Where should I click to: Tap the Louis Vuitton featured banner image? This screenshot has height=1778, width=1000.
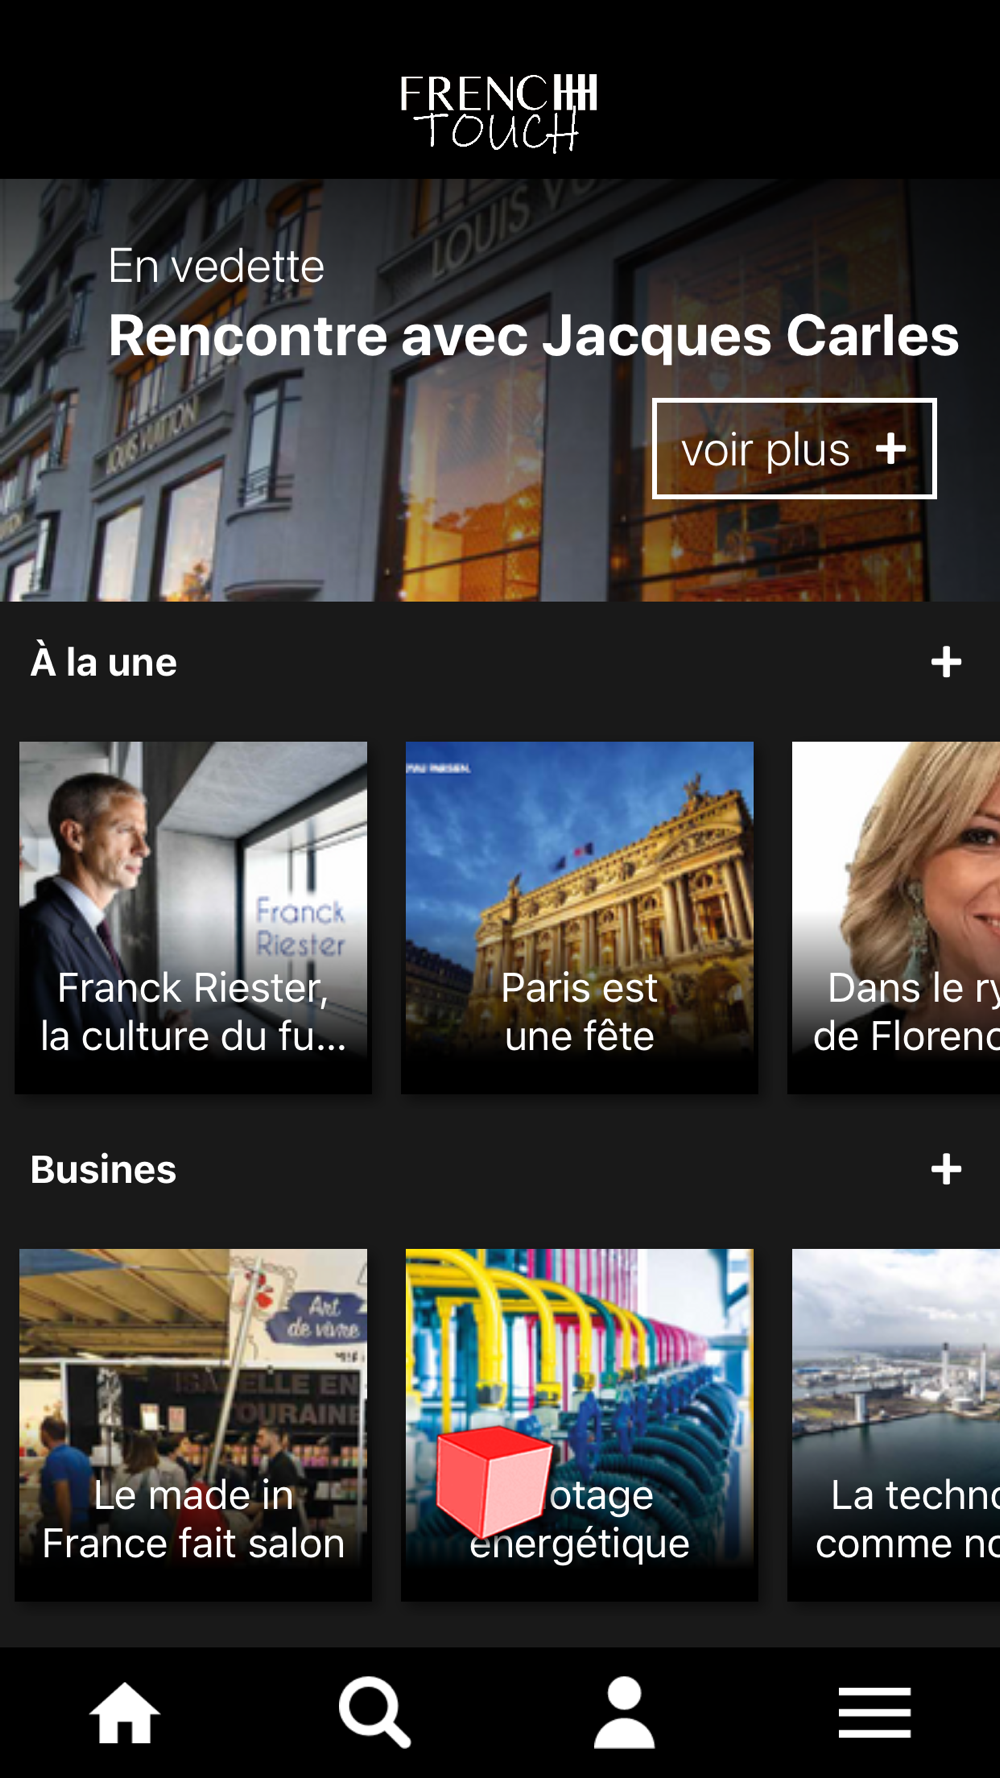300,500
